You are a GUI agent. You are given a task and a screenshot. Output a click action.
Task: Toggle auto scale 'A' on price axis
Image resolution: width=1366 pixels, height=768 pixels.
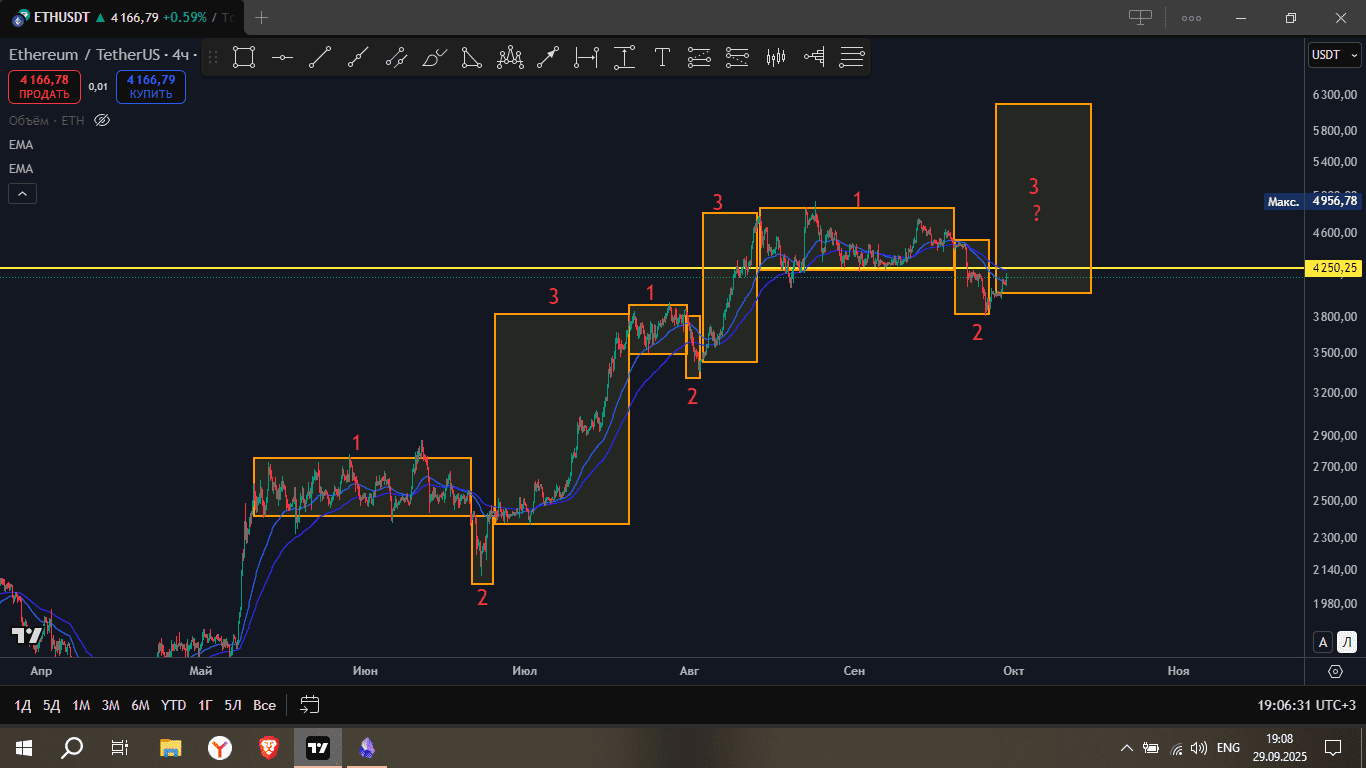click(1323, 642)
